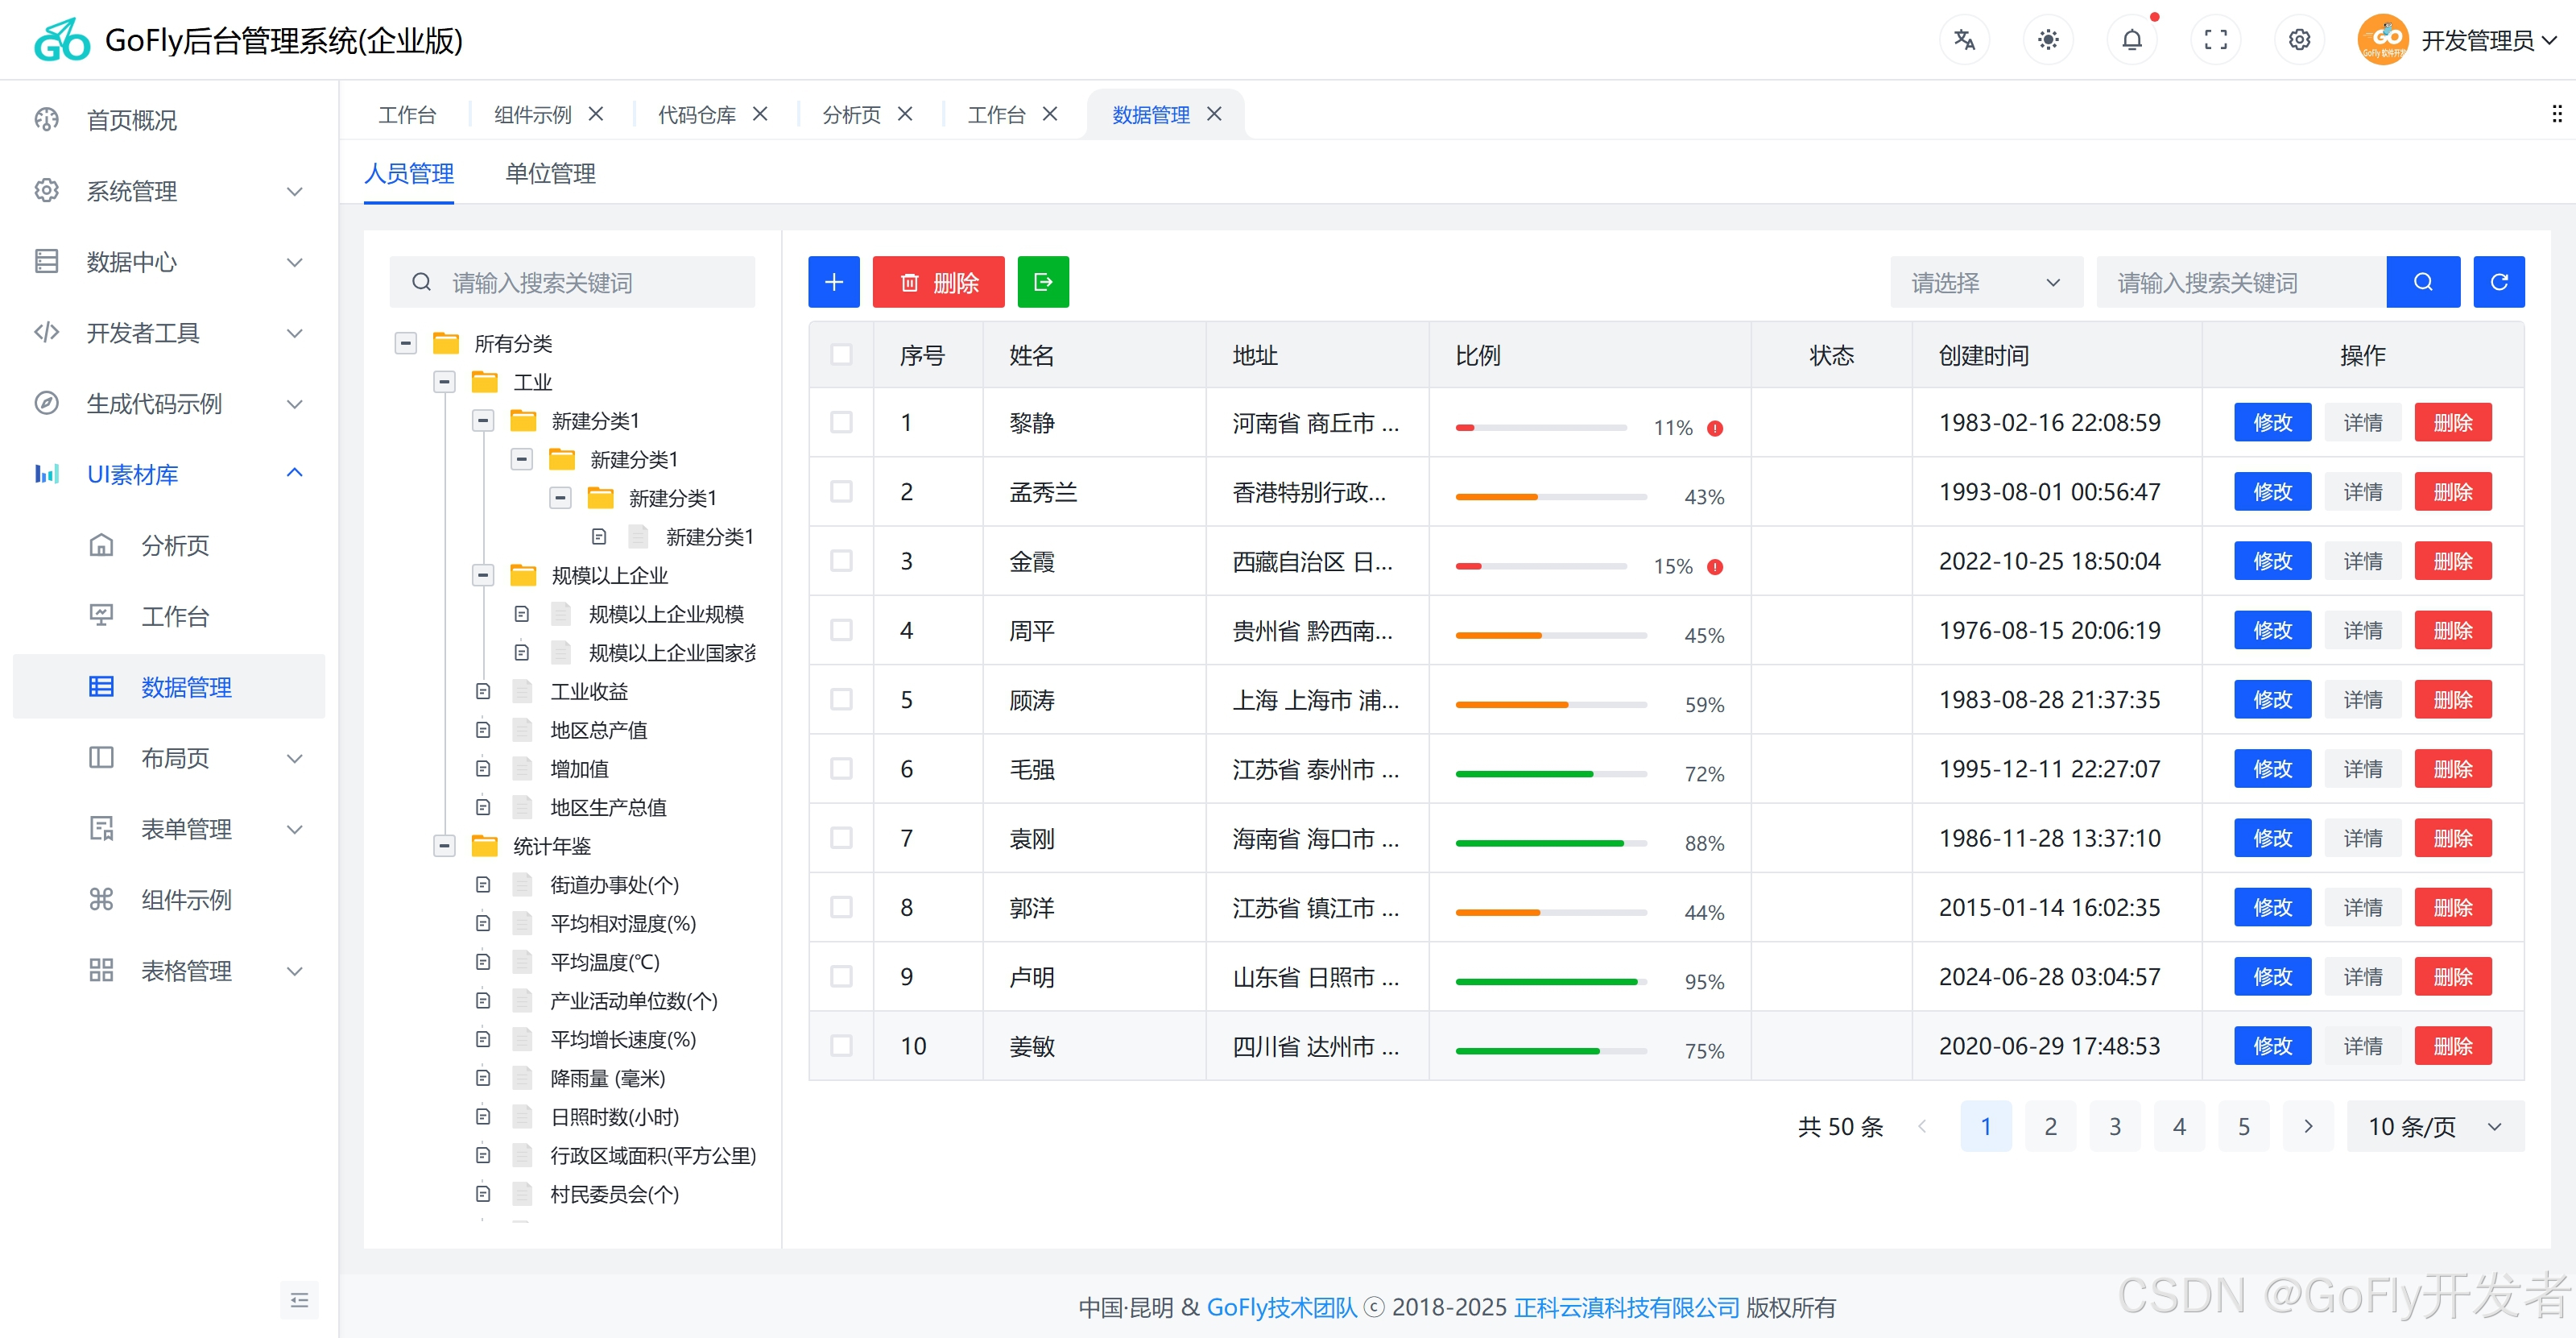The height and width of the screenshot is (1338, 2576).
Task: Click 修改 button for row 3 金霞
Action: pos(2272,561)
